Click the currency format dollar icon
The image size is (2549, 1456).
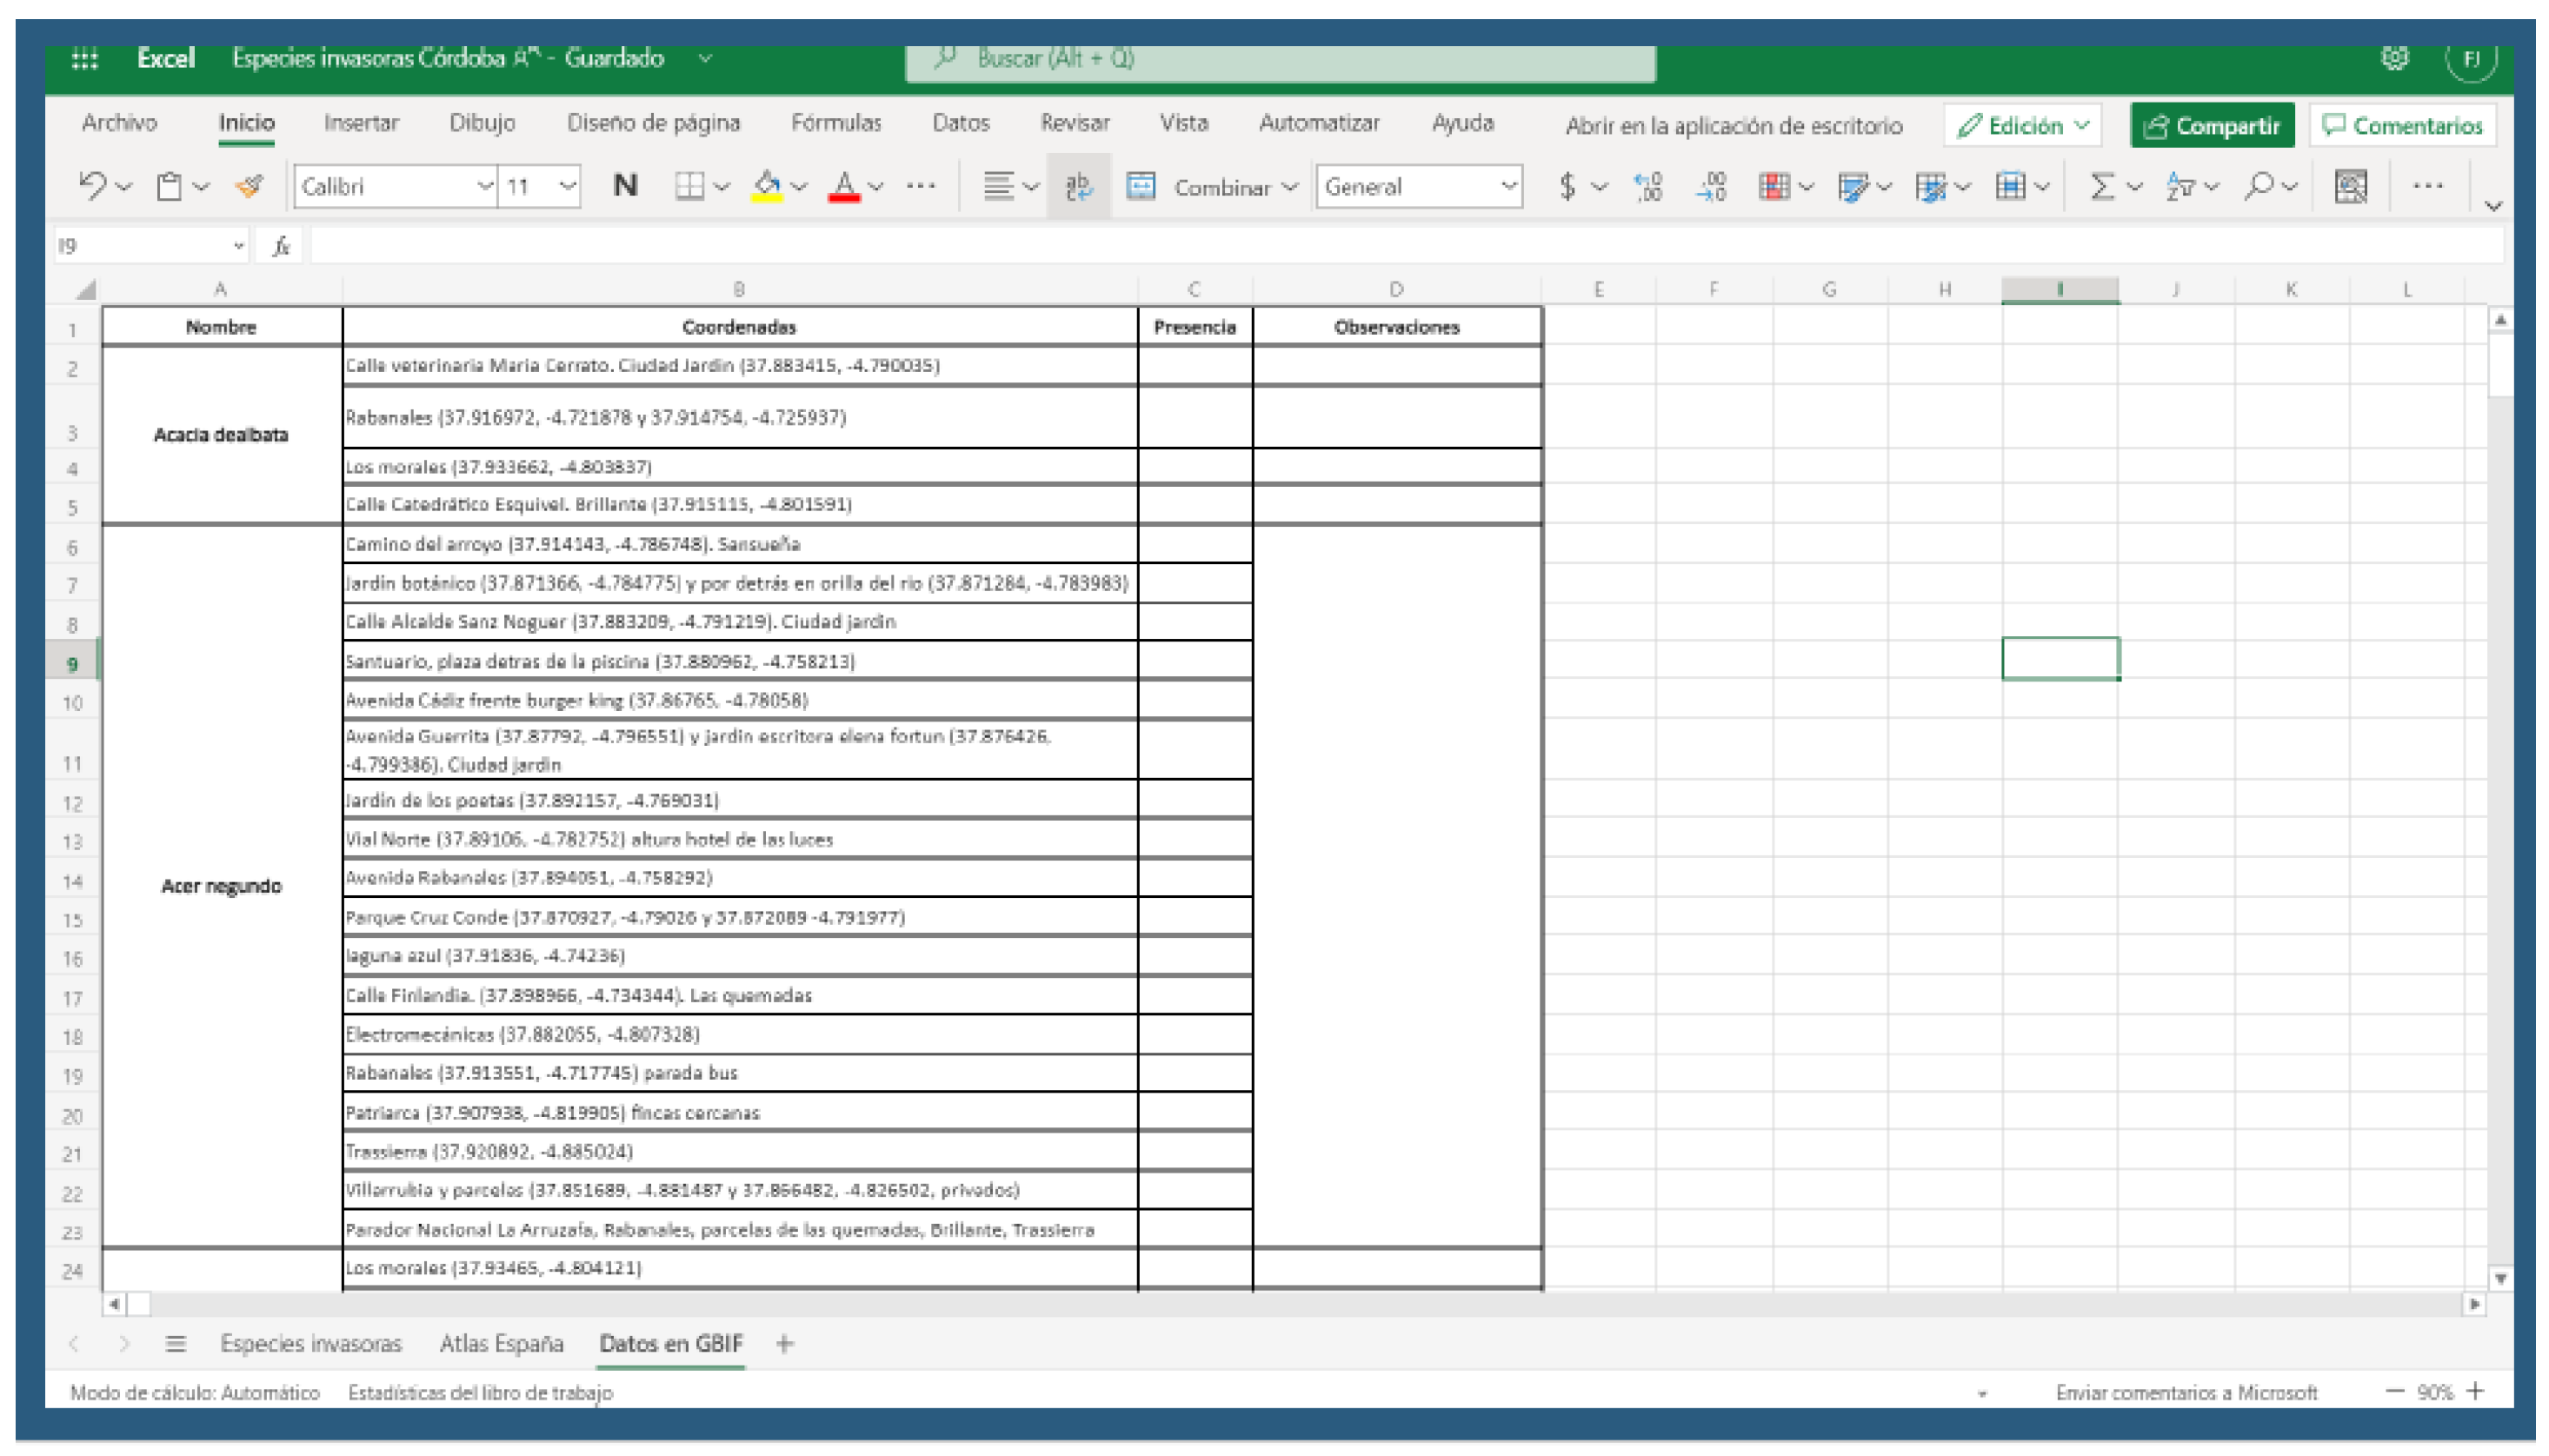coord(1567,186)
